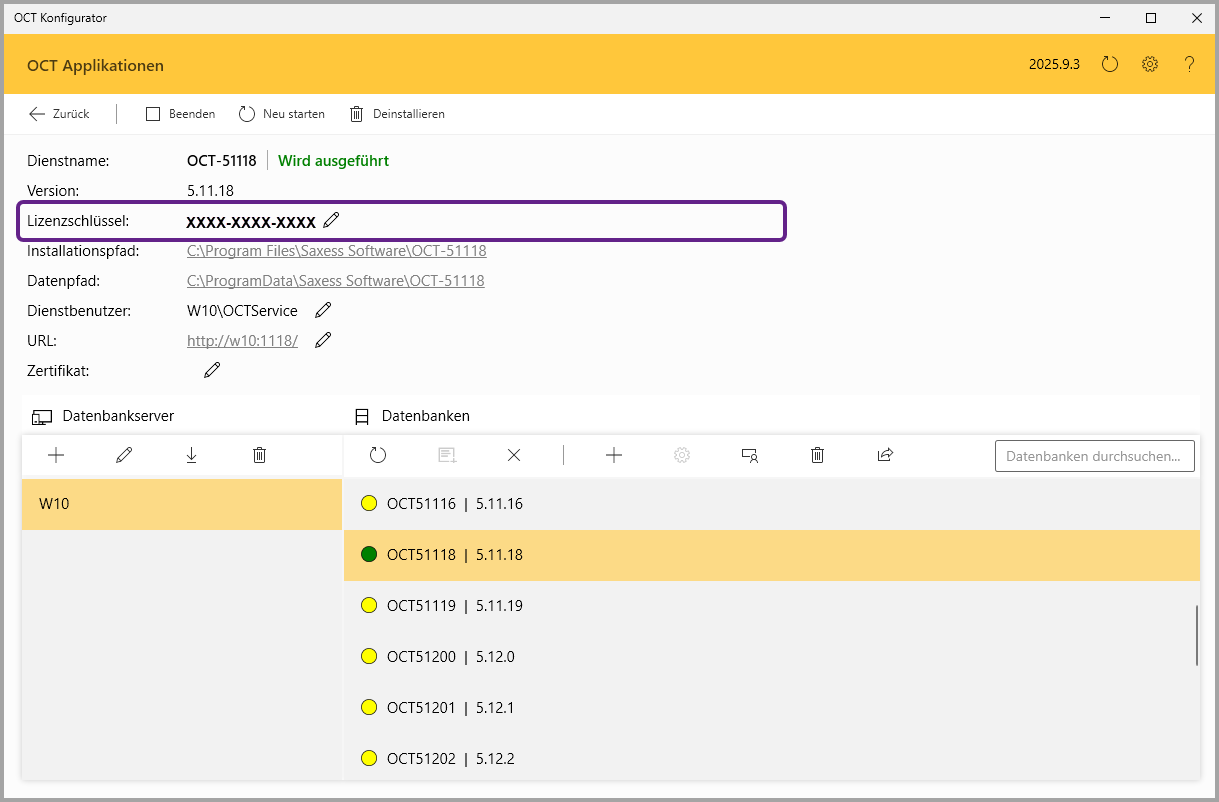Refresh the Datenbanken list
This screenshot has width=1219, height=802.
click(377, 455)
